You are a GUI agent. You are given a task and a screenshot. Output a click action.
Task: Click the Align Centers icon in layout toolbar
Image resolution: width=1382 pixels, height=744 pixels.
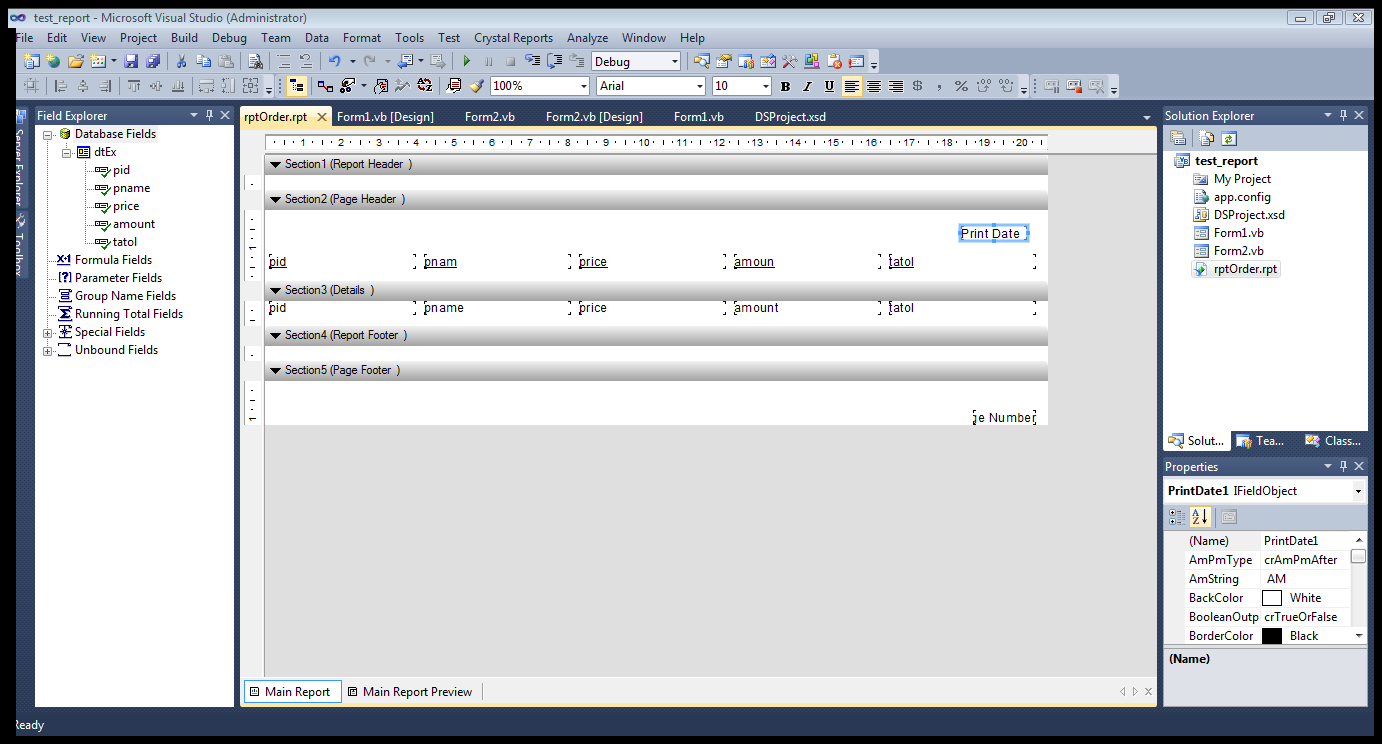[83, 86]
